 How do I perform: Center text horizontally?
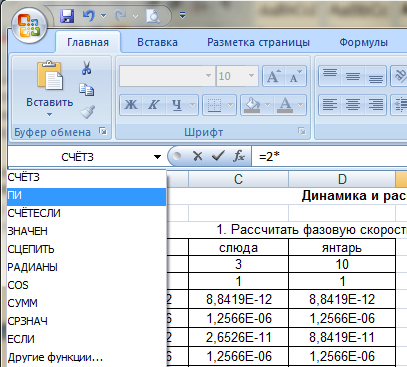pyautogui.click(x=353, y=105)
